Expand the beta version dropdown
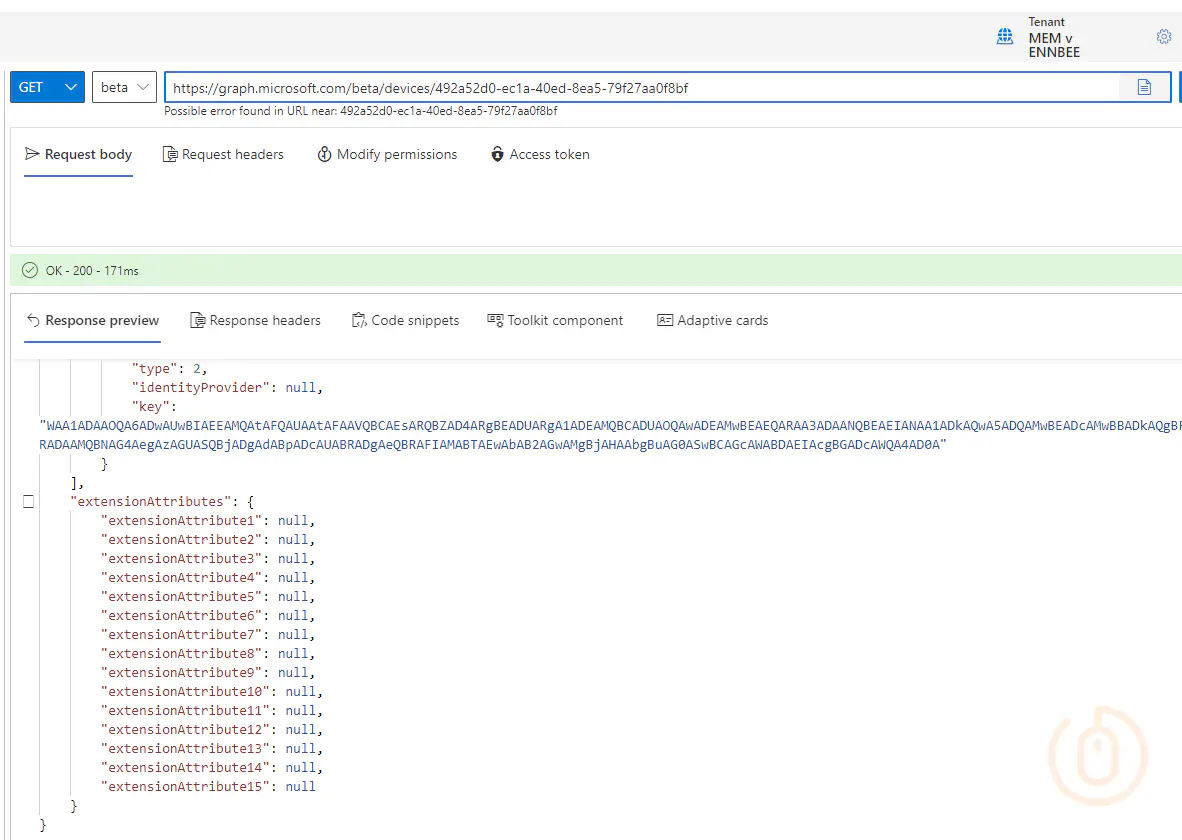 [125, 87]
